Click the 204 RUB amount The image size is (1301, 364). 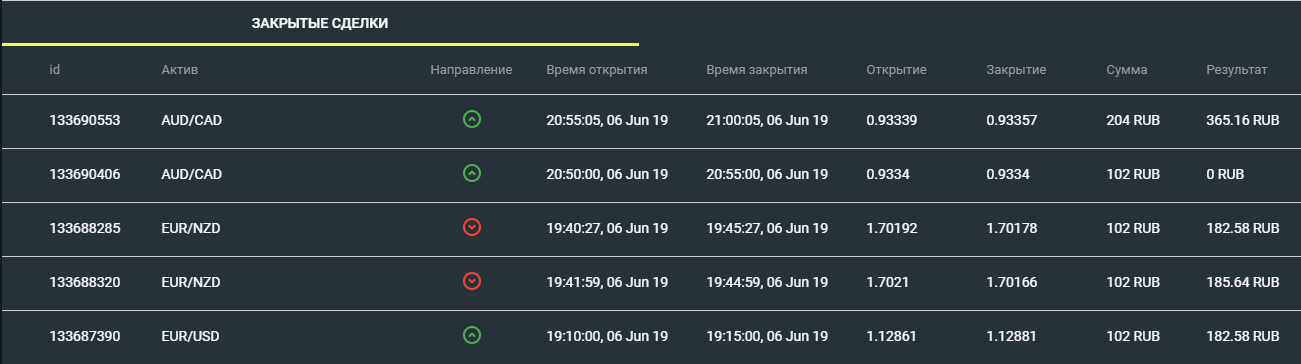click(1133, 120)
